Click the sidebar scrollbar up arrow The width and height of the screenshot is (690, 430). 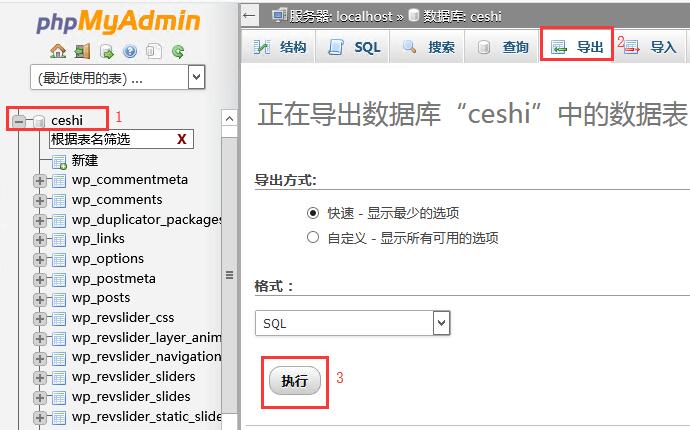click(x=229, y=119)
